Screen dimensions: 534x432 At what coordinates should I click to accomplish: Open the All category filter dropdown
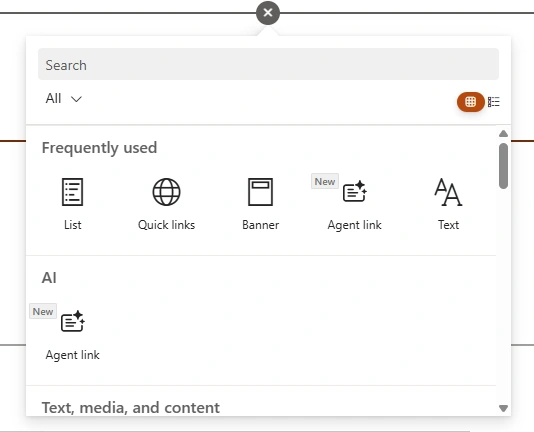64,99
